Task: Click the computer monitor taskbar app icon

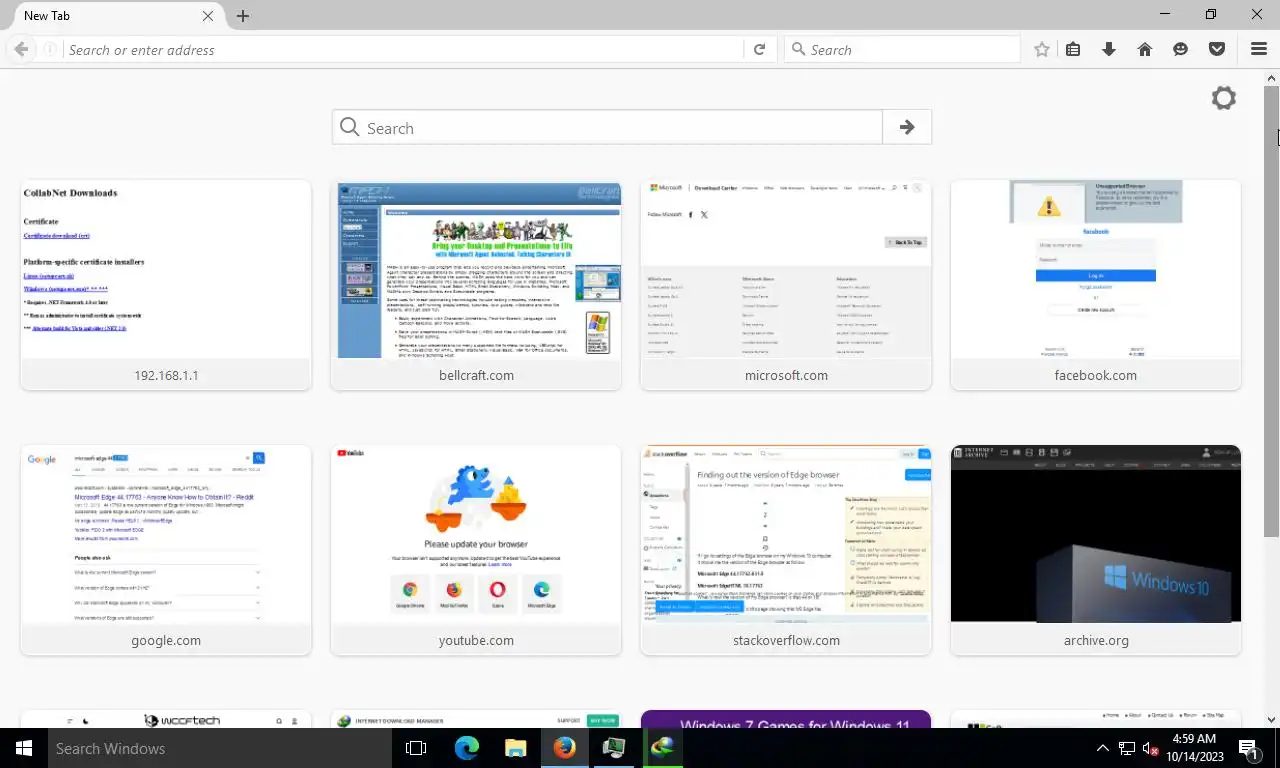Action: click(x=613, y=748)
